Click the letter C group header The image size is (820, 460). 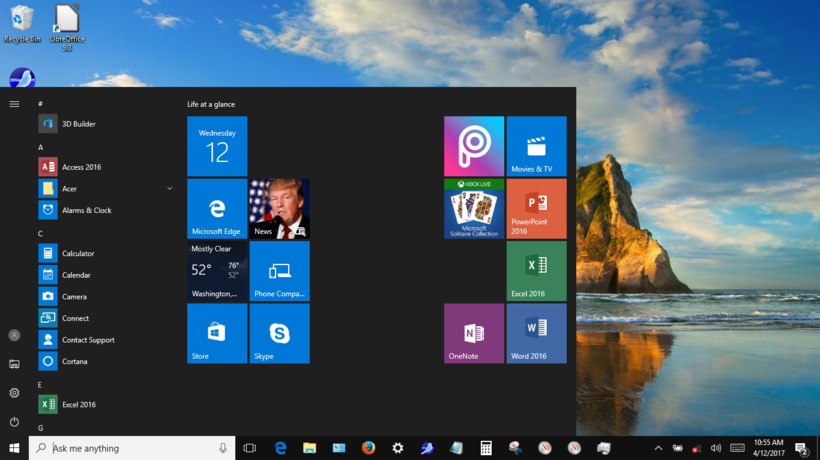coord(40,234)
